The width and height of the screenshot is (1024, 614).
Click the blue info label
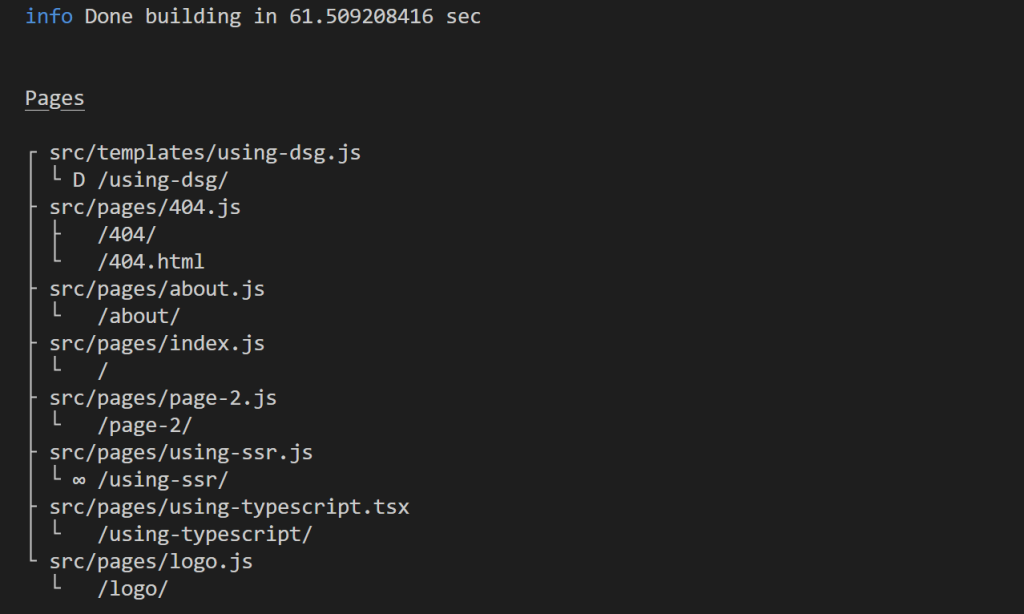49,16
